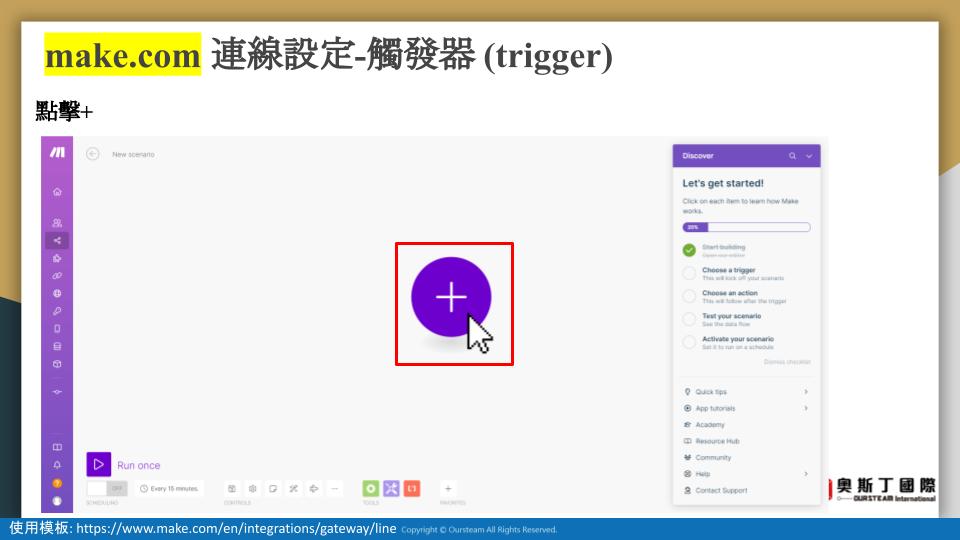Select the Test your scenario checklist circle
Image resolution: width=960 pixels, height=540 pixels.
pyautogui.click(x=689, y=319)
